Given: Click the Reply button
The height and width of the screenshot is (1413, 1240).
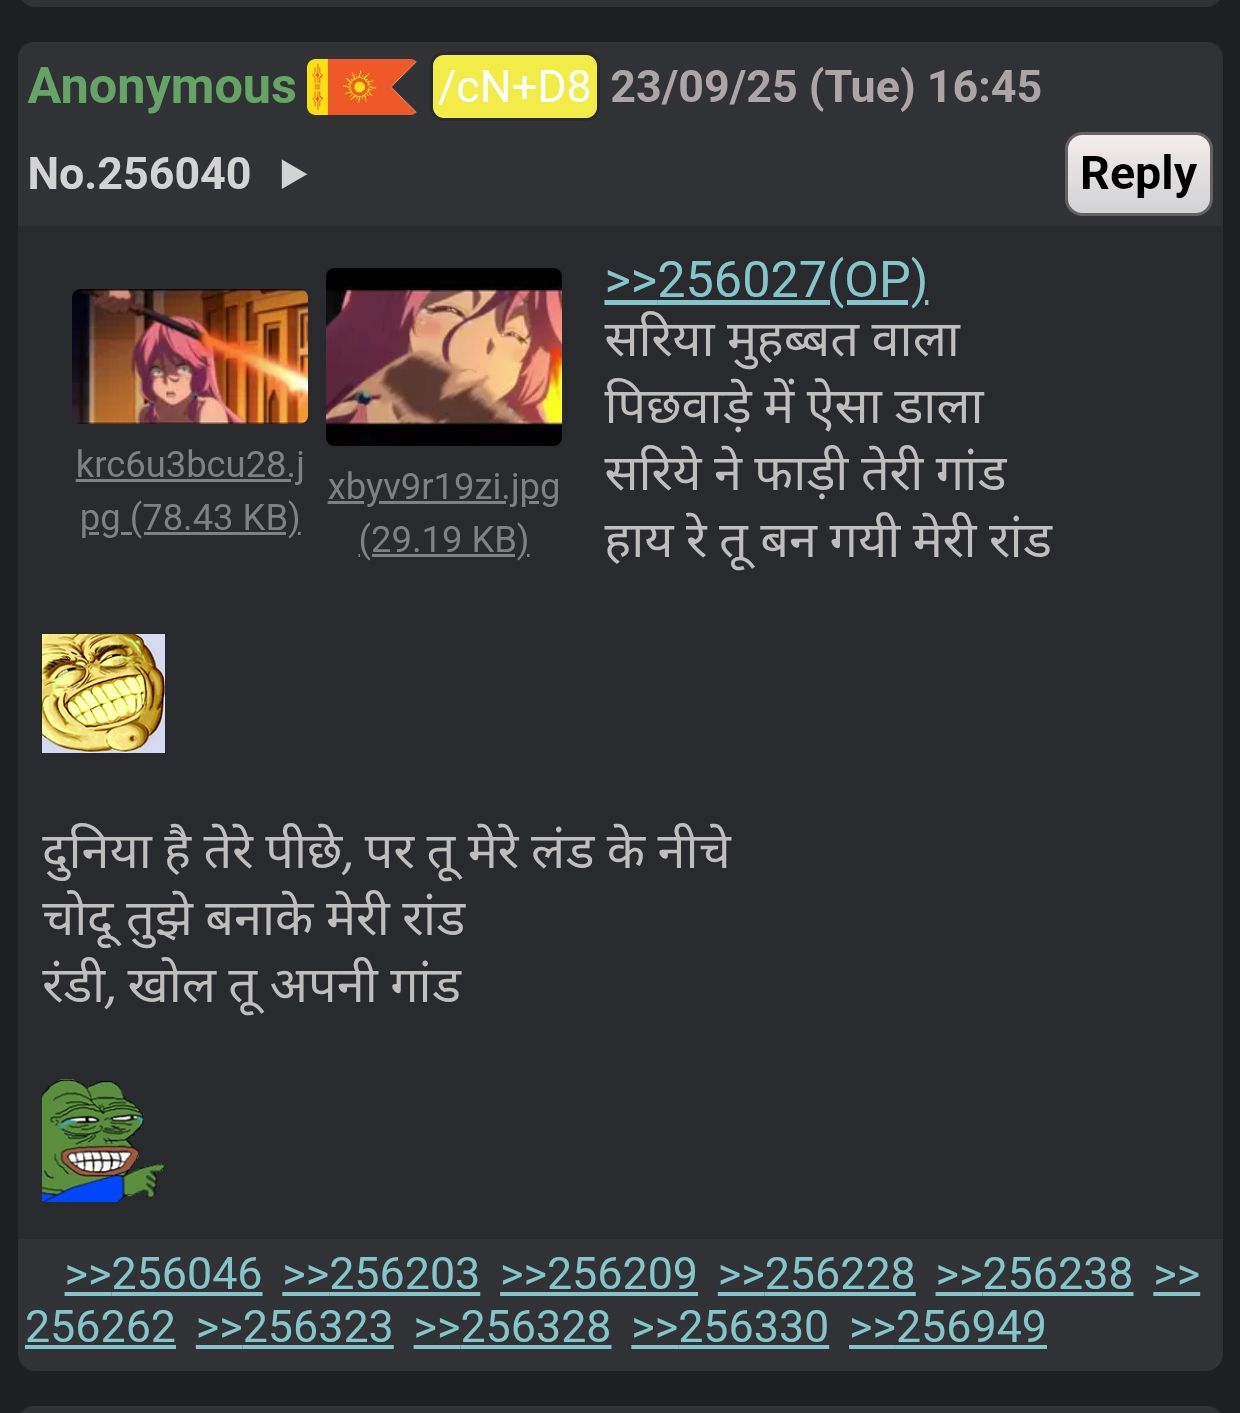Looking at the screenshot, I should [1138, 174].
